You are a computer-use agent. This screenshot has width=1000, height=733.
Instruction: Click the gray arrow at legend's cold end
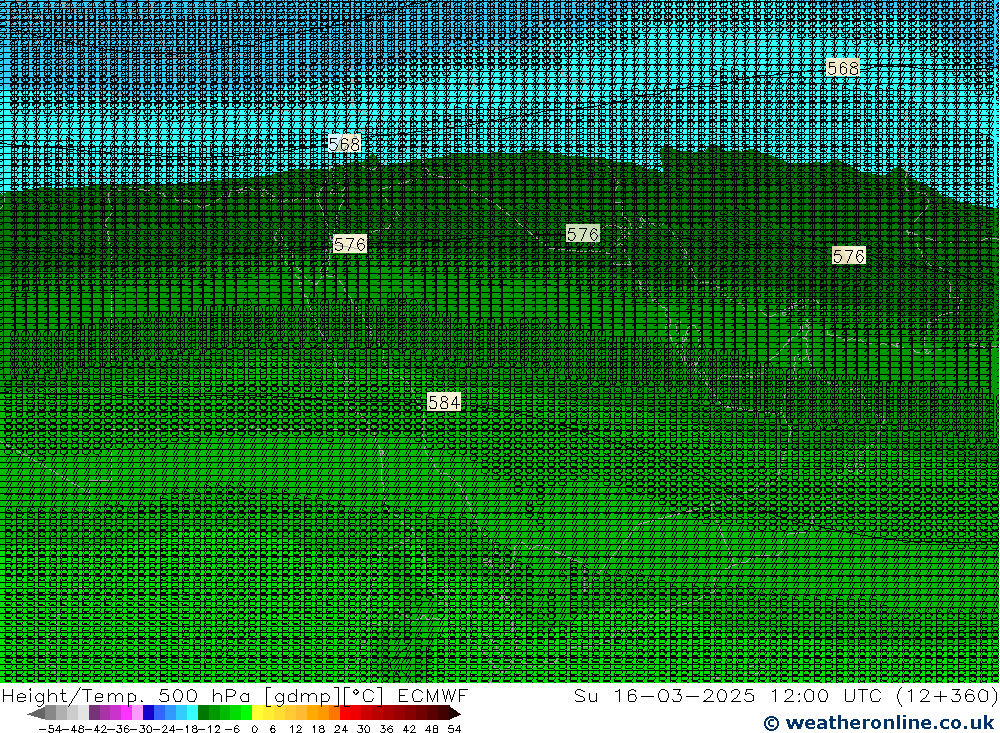[36, 713]
